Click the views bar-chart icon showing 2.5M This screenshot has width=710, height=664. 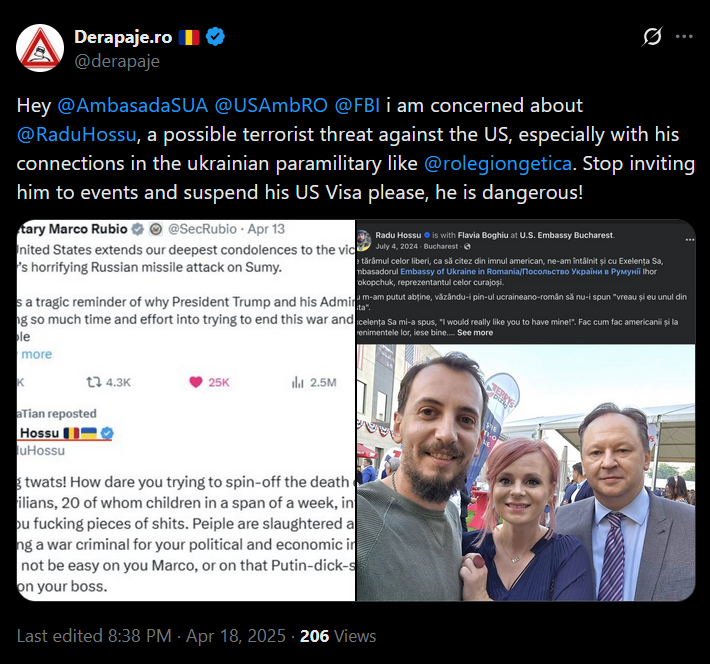point(297,383)
